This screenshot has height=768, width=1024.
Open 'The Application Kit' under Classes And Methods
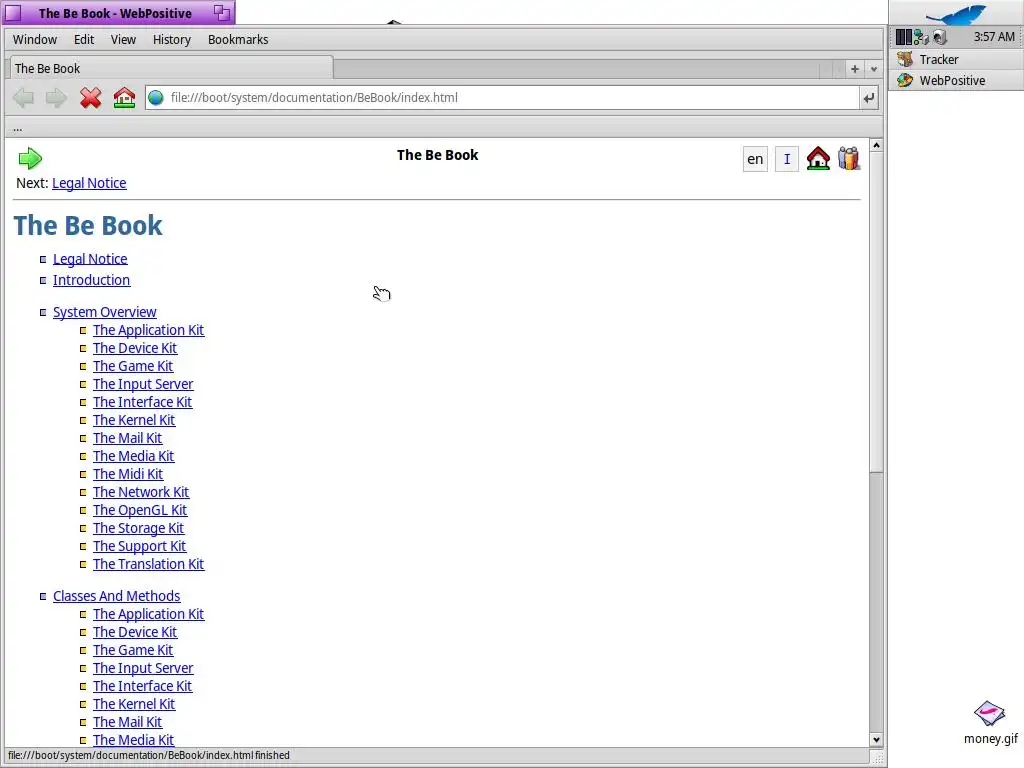click(148, 615)
